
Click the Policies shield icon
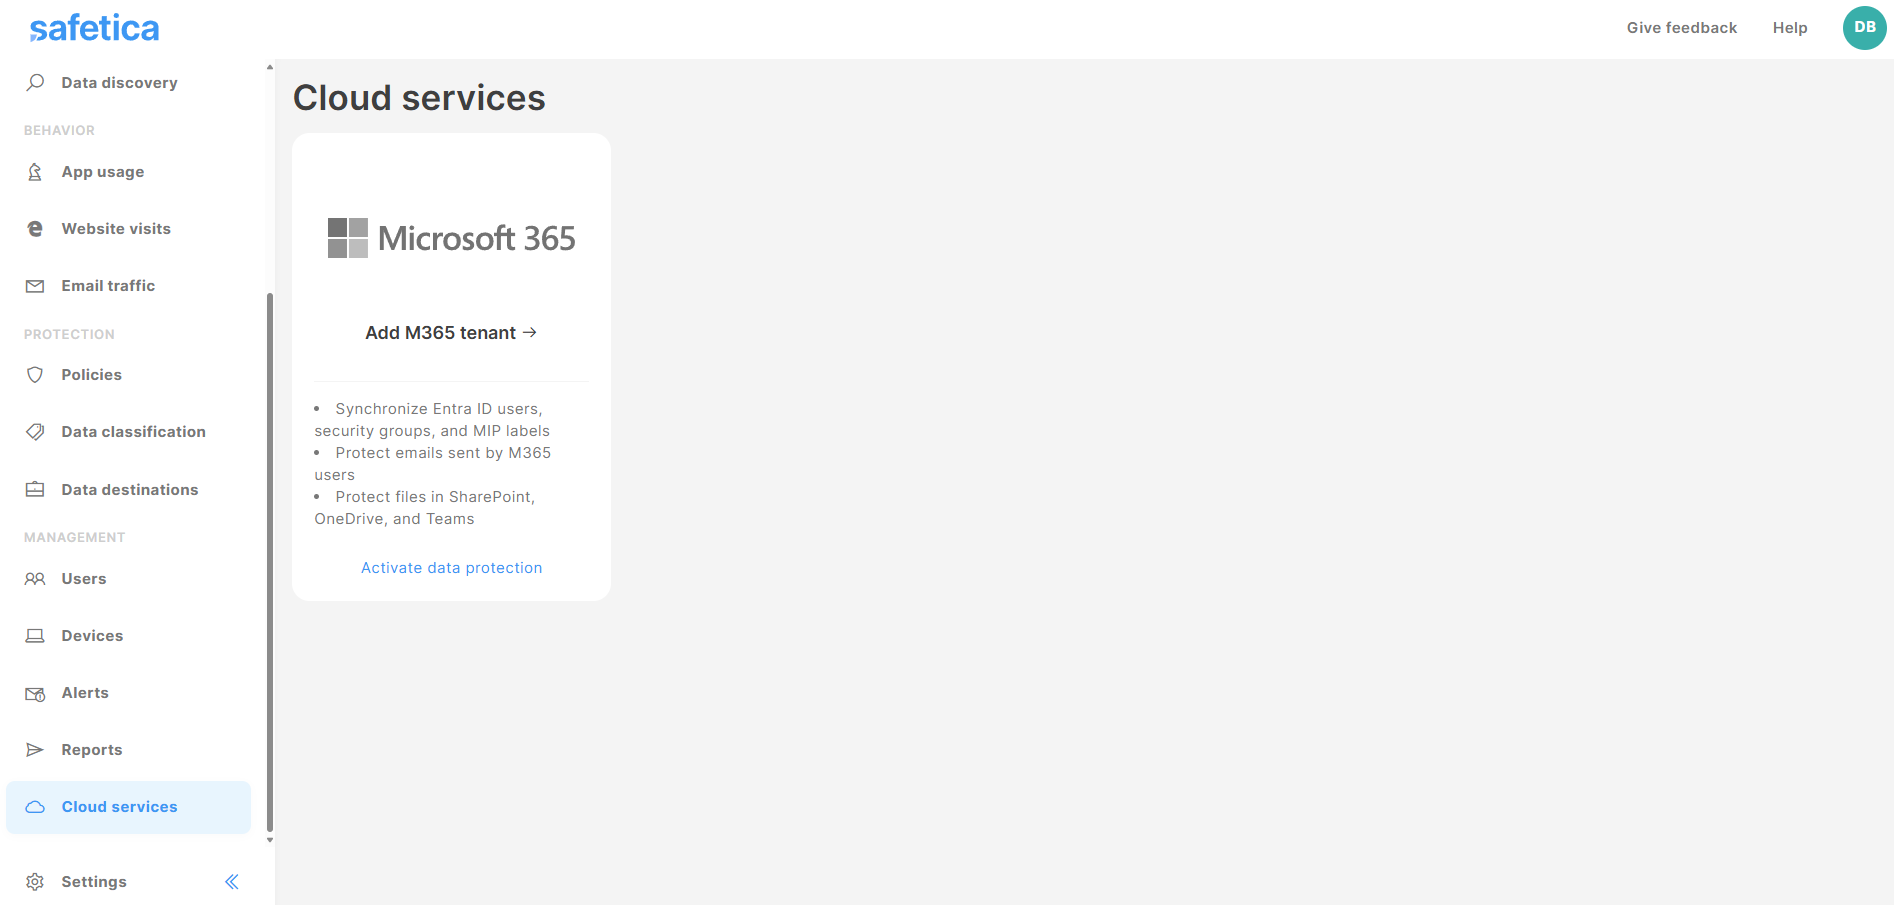(x=35, y=375)
